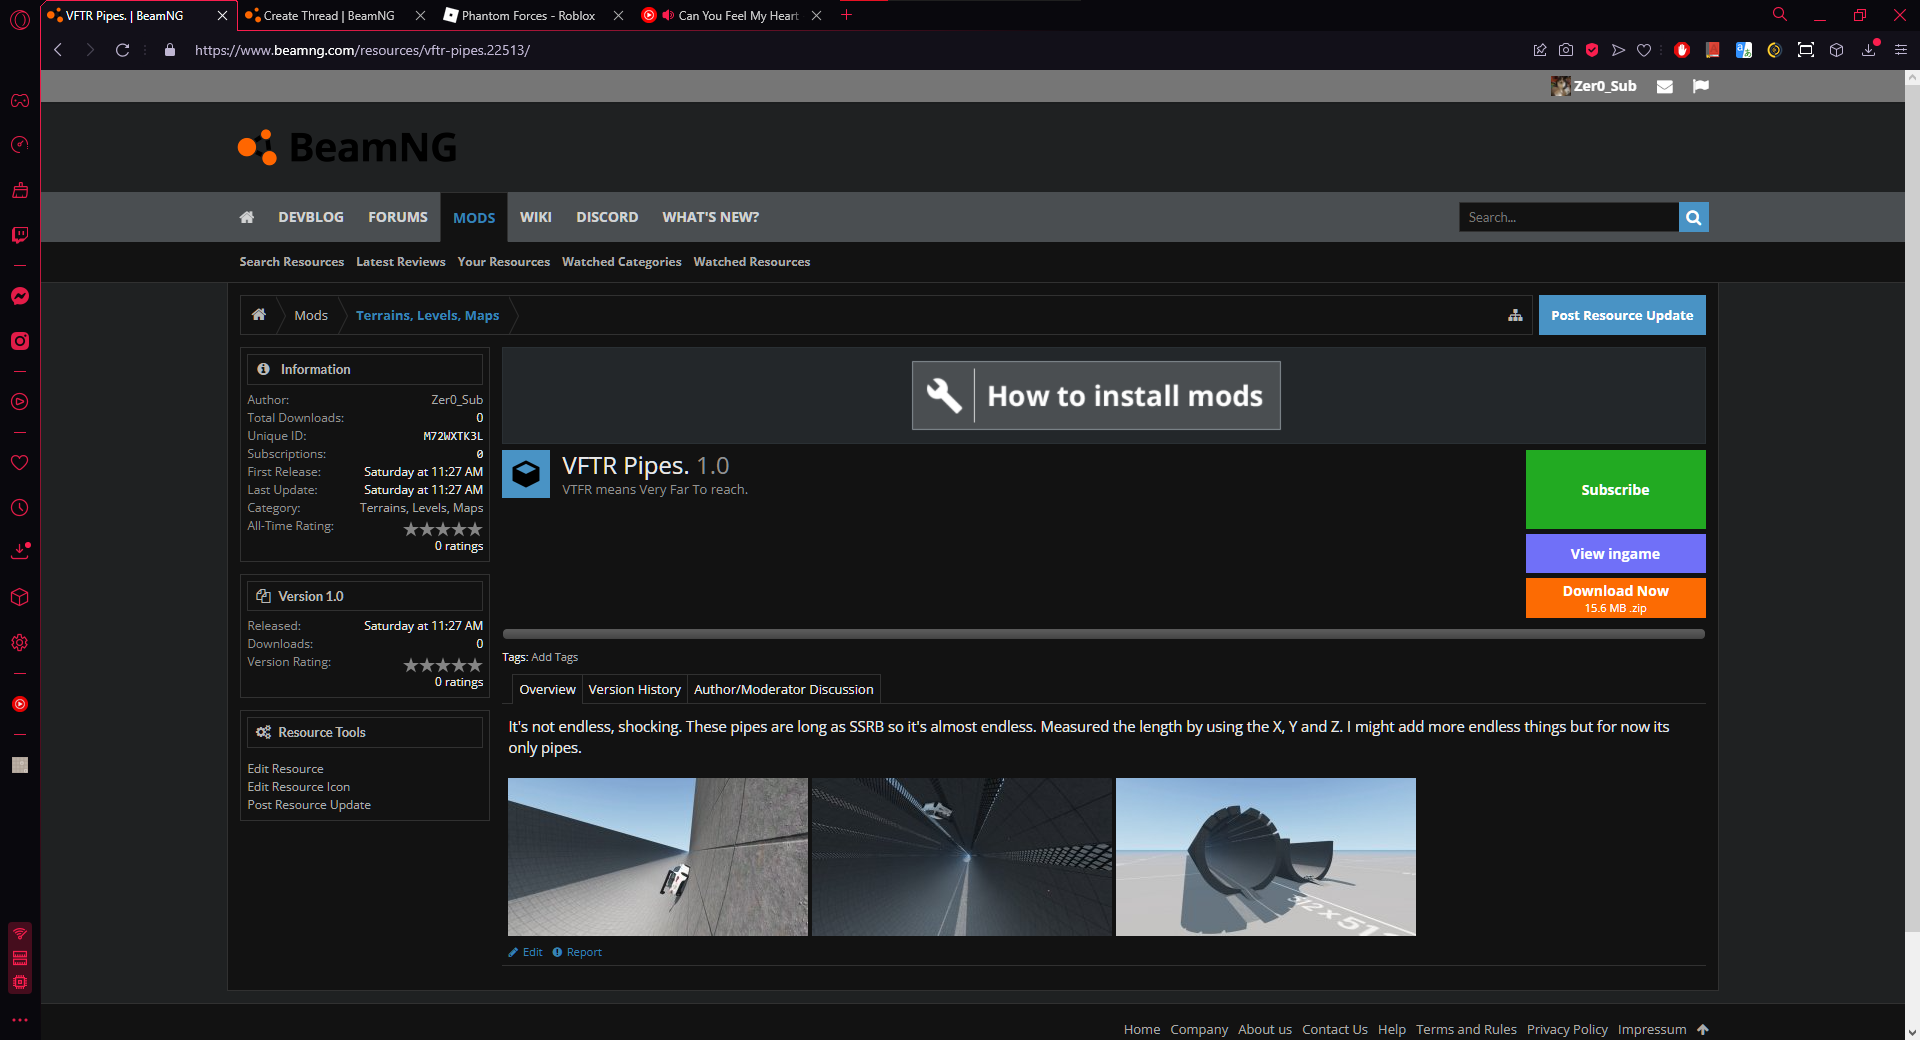Screen dimensions: 1920x1040
Task: Click Edit link below screenshots
Action: 525,952
